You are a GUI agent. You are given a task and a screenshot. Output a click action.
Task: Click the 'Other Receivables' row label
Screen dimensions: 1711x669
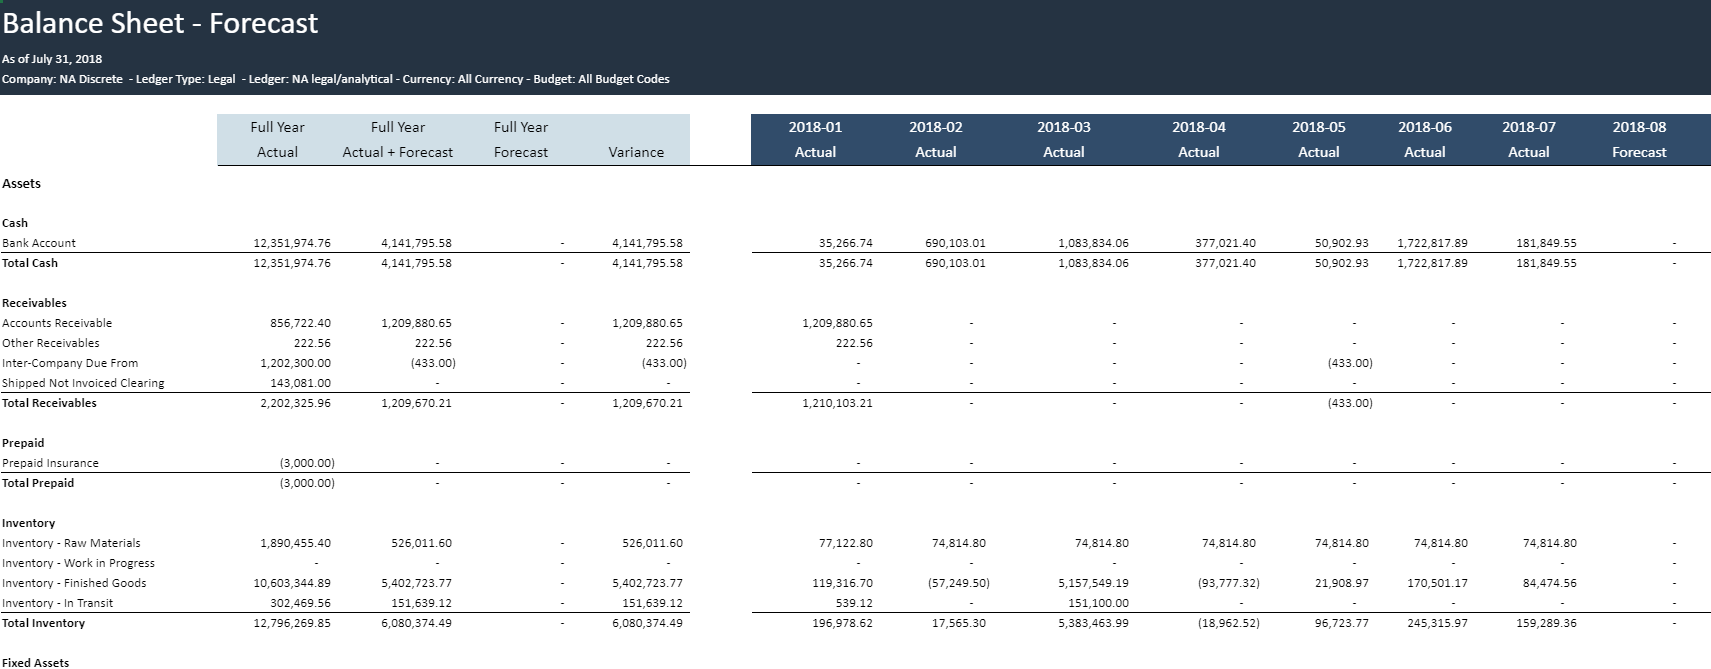click(51, 343)
